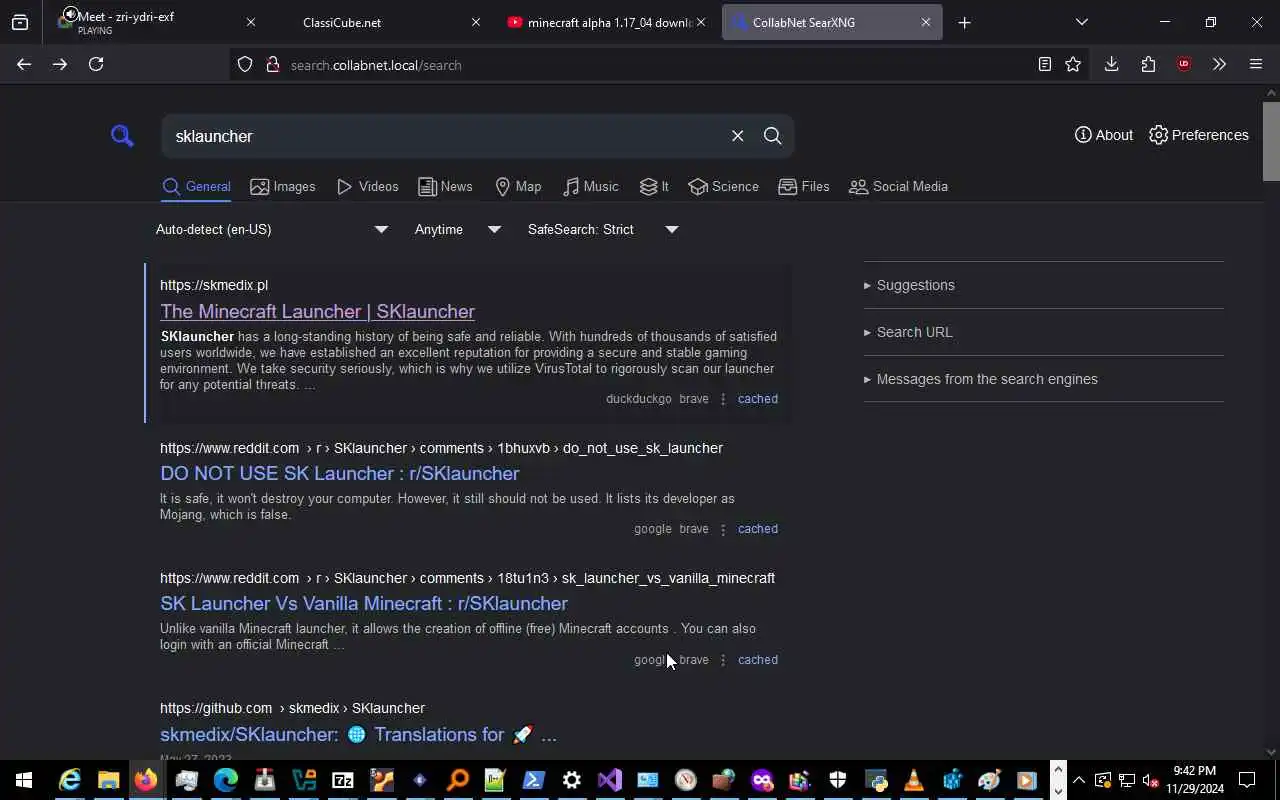Click the muted volume tray icon

coord(1150,780)
